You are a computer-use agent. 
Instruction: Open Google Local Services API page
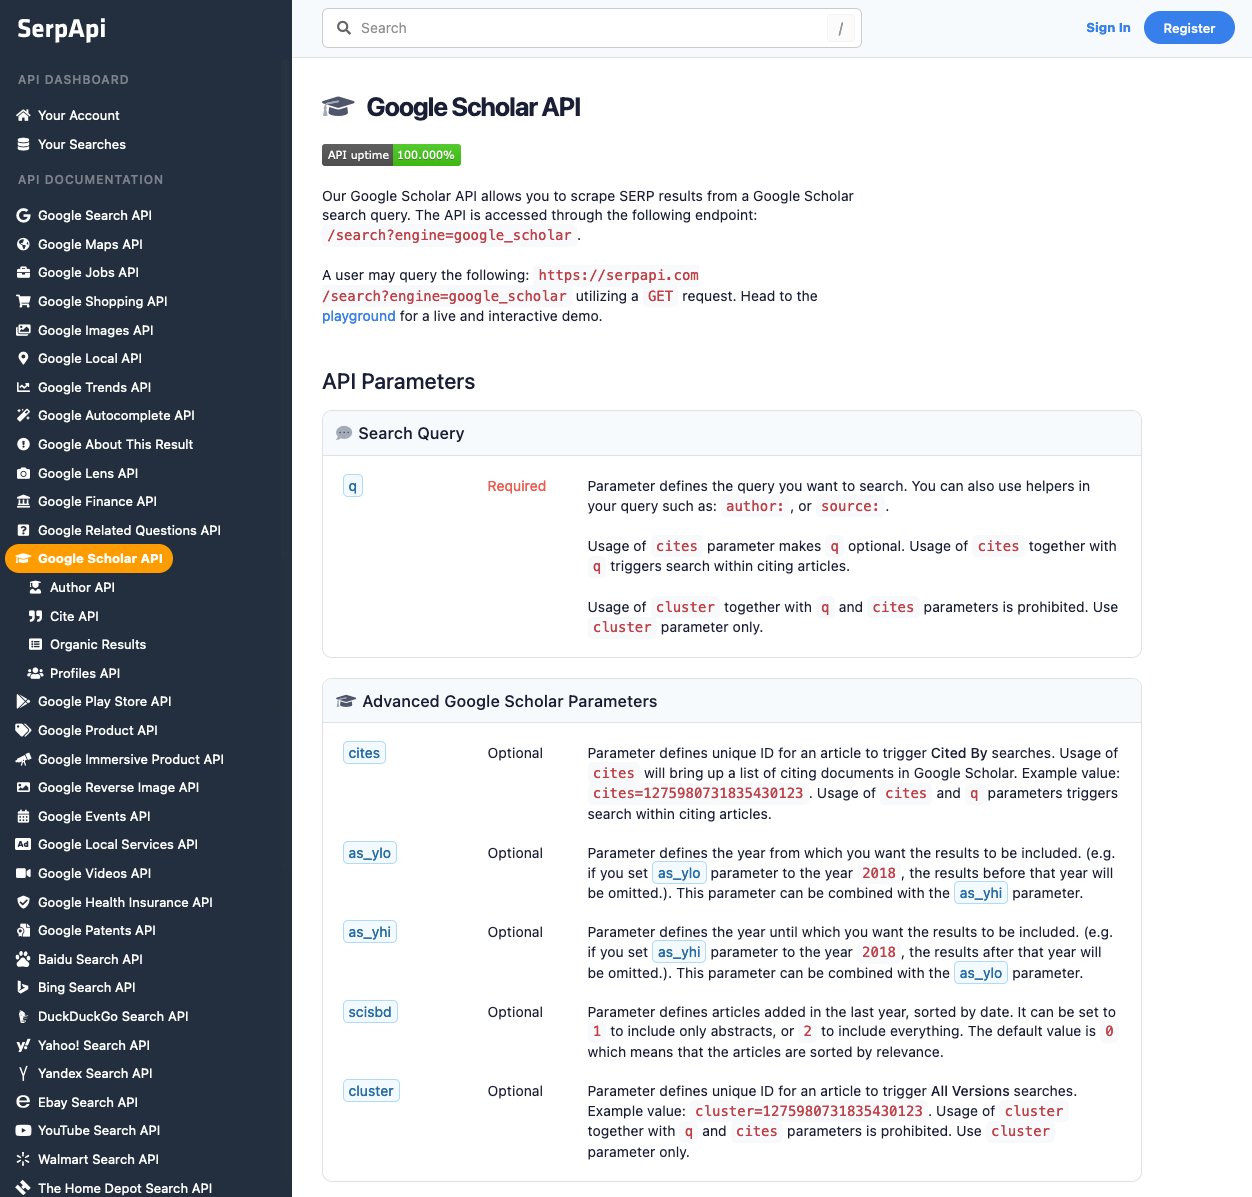click(x=118, y=844)
